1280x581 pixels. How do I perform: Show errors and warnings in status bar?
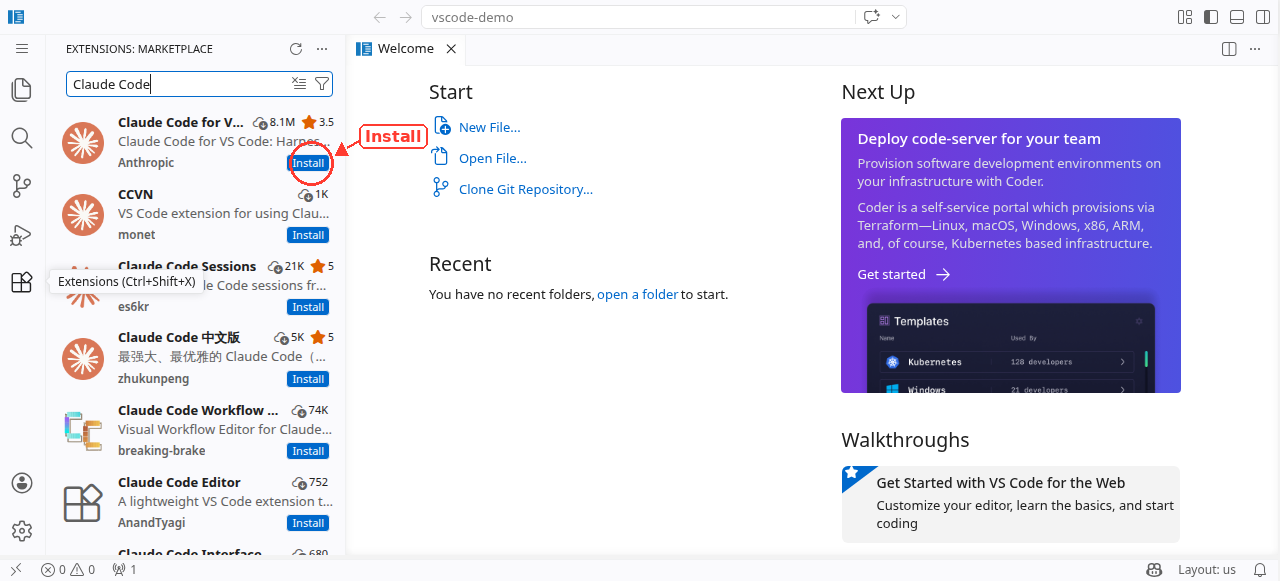click(68, 570)
